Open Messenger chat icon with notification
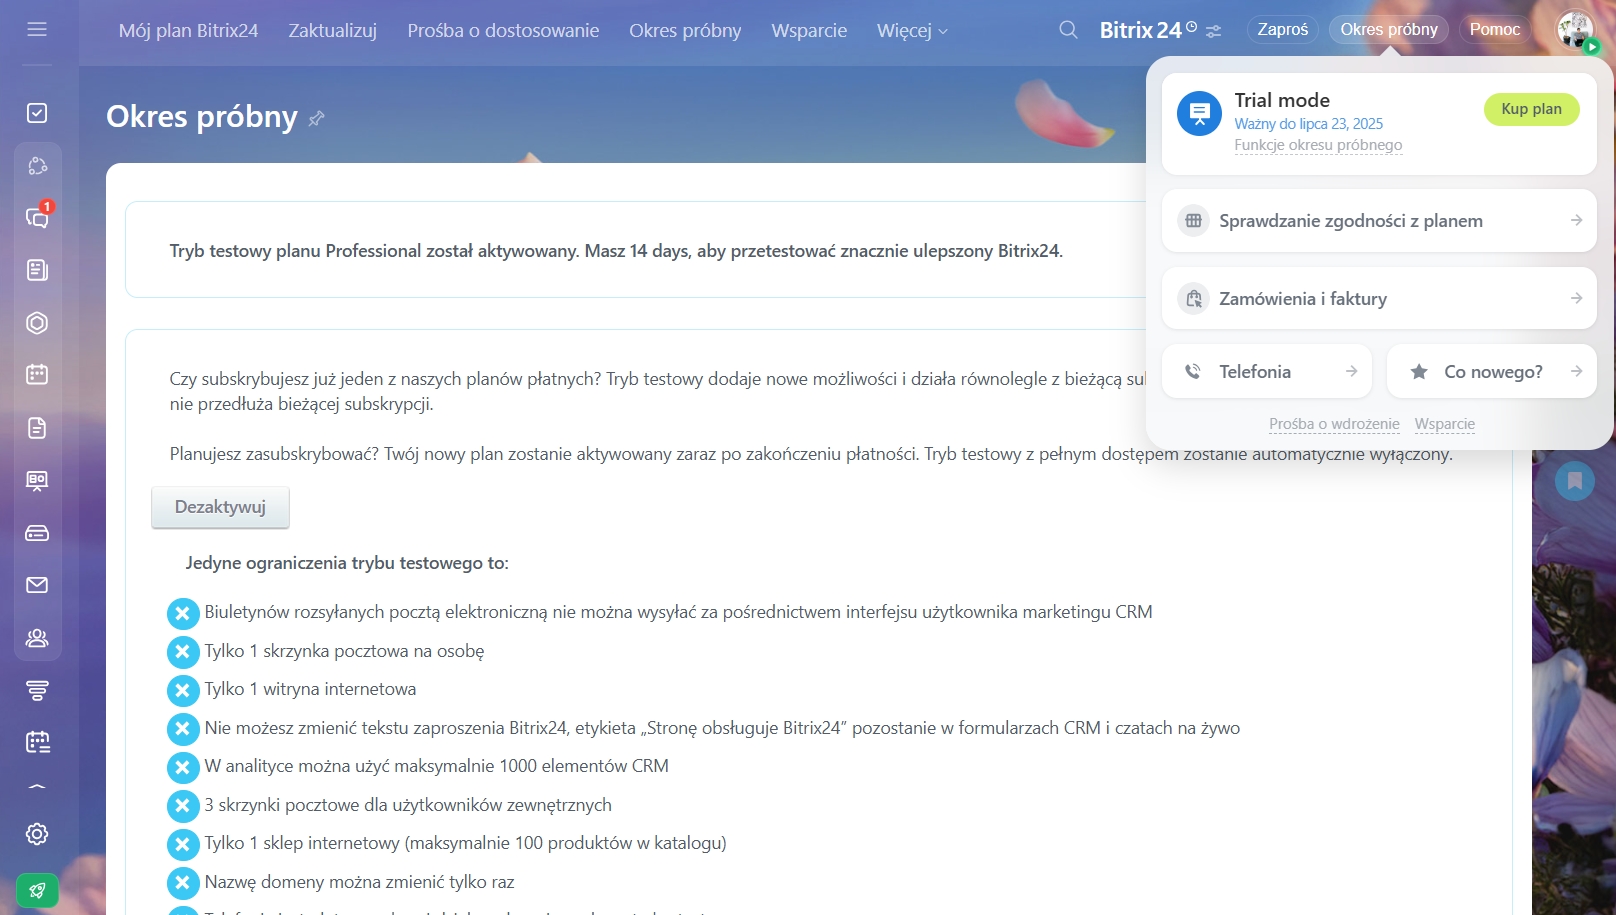 [37, 217]
